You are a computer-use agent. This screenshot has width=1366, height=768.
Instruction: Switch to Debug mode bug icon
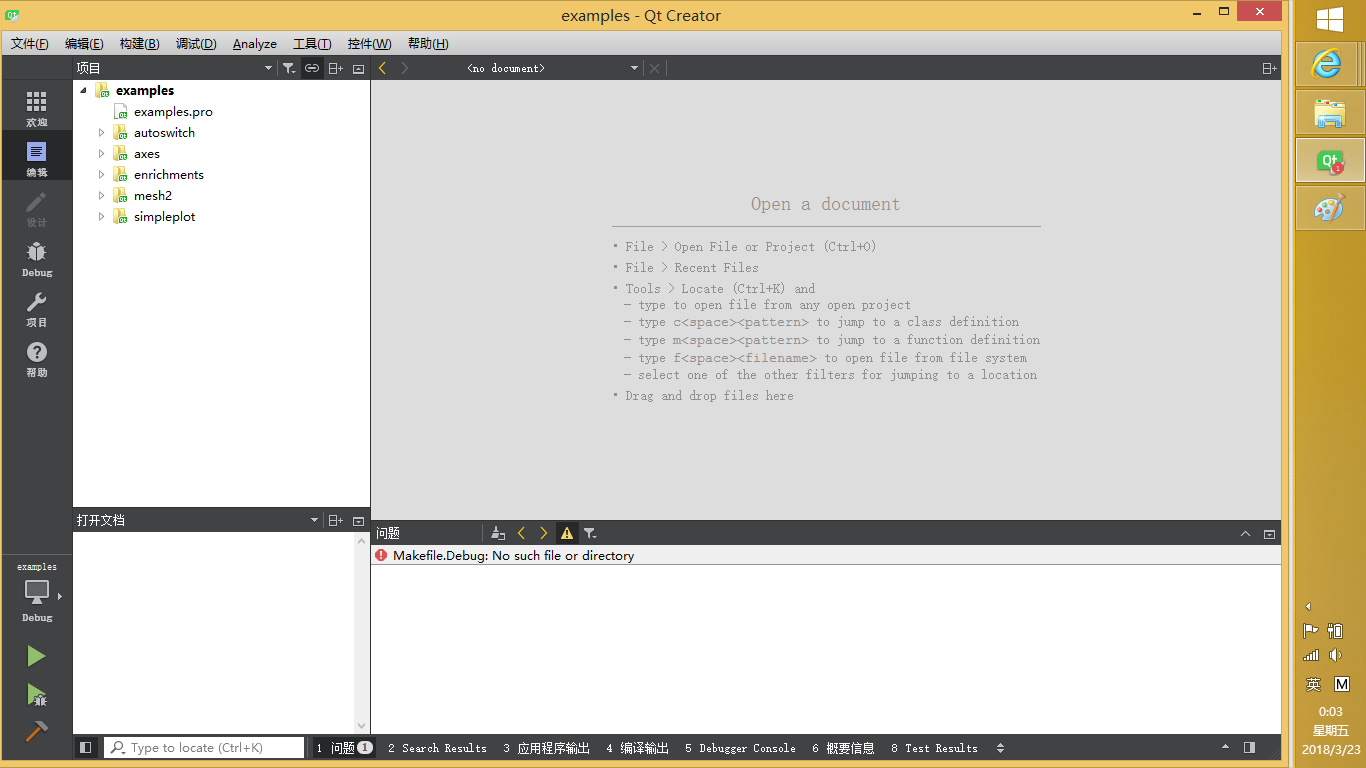36,257
